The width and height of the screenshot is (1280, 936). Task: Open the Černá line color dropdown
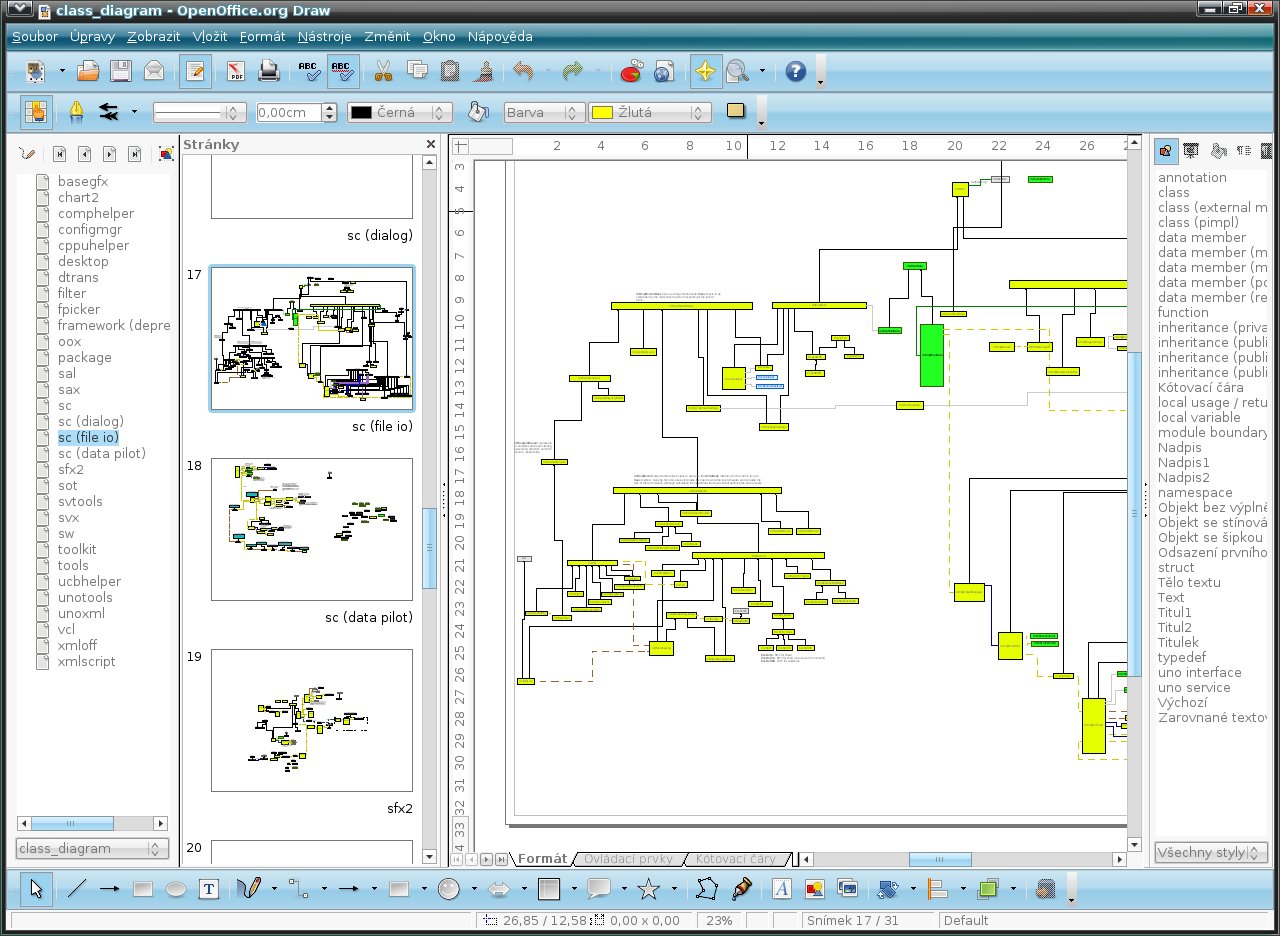[x=400, y=113]
